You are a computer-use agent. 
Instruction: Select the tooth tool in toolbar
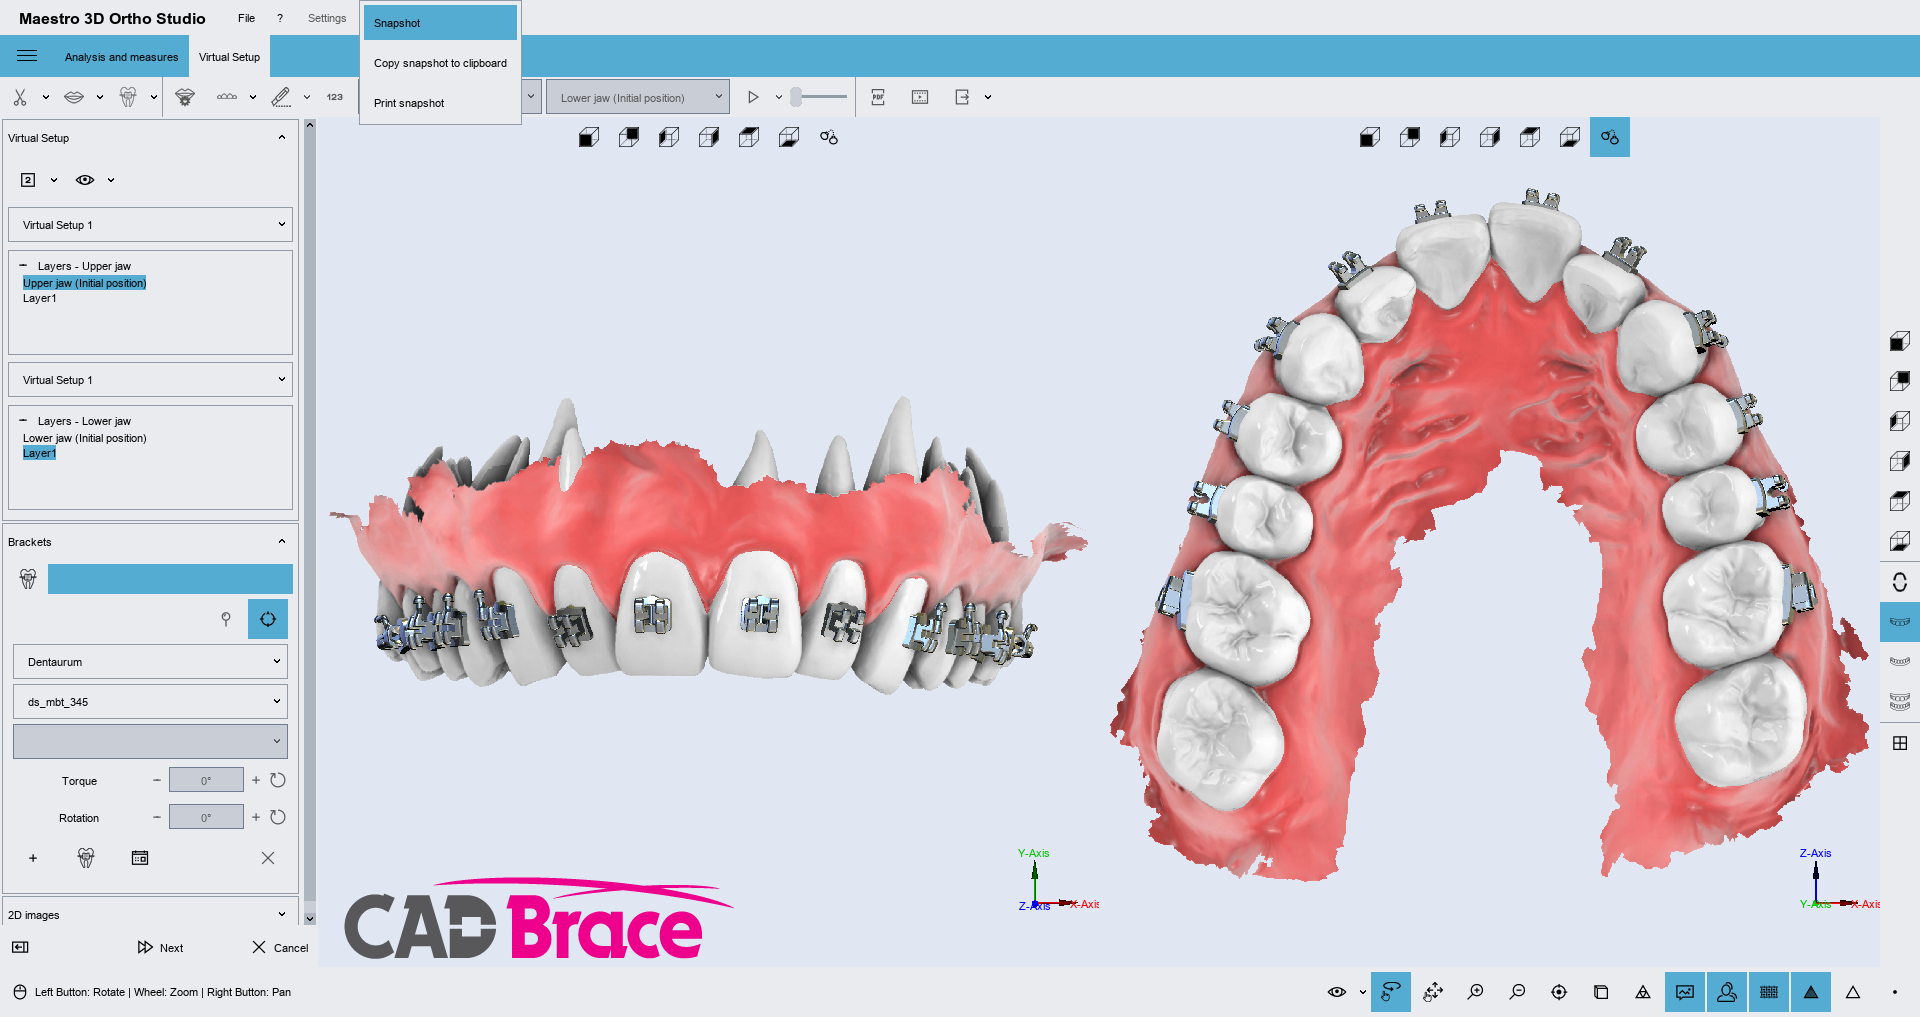[x=128, y=97]
